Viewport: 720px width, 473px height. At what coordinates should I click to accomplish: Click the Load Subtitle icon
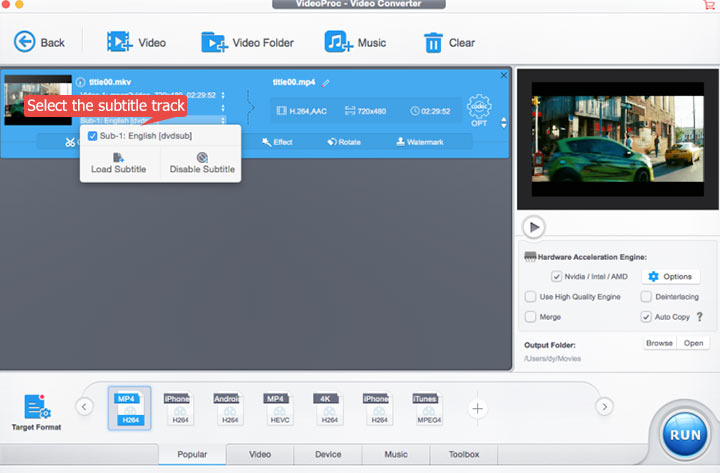click(118, 157)
